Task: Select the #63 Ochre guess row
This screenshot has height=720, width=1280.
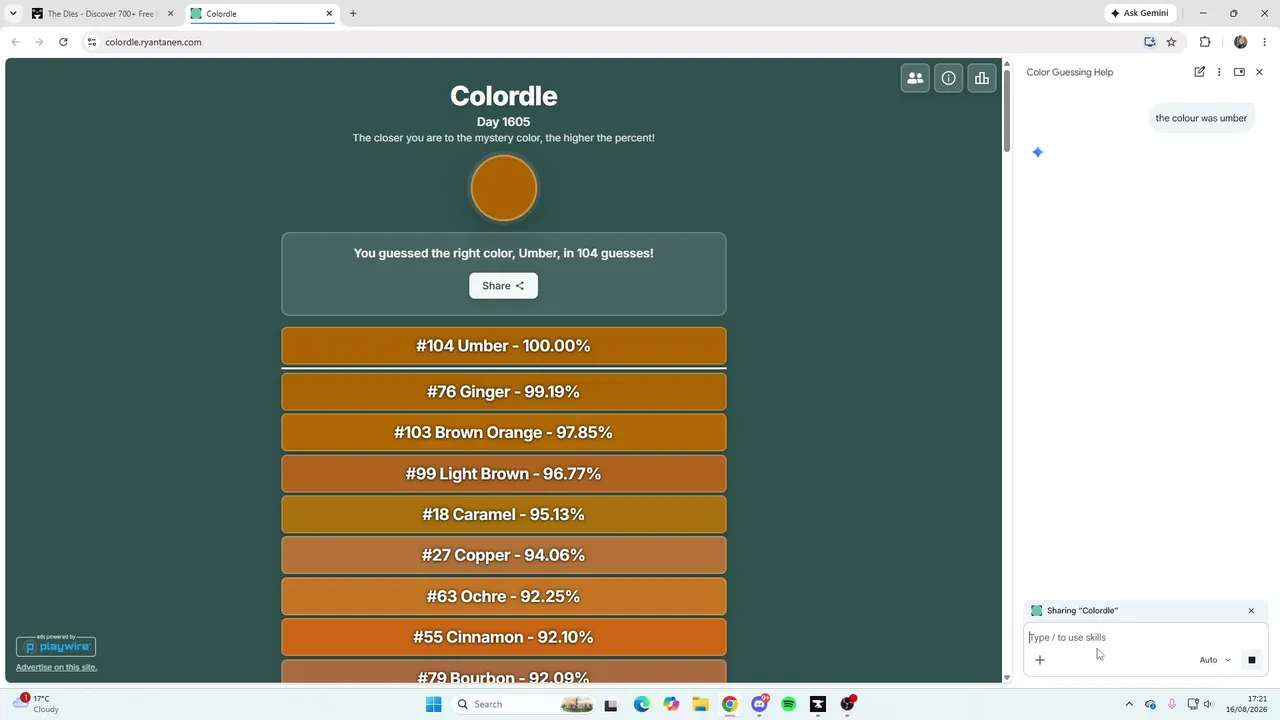Action: tap(504, 596)
